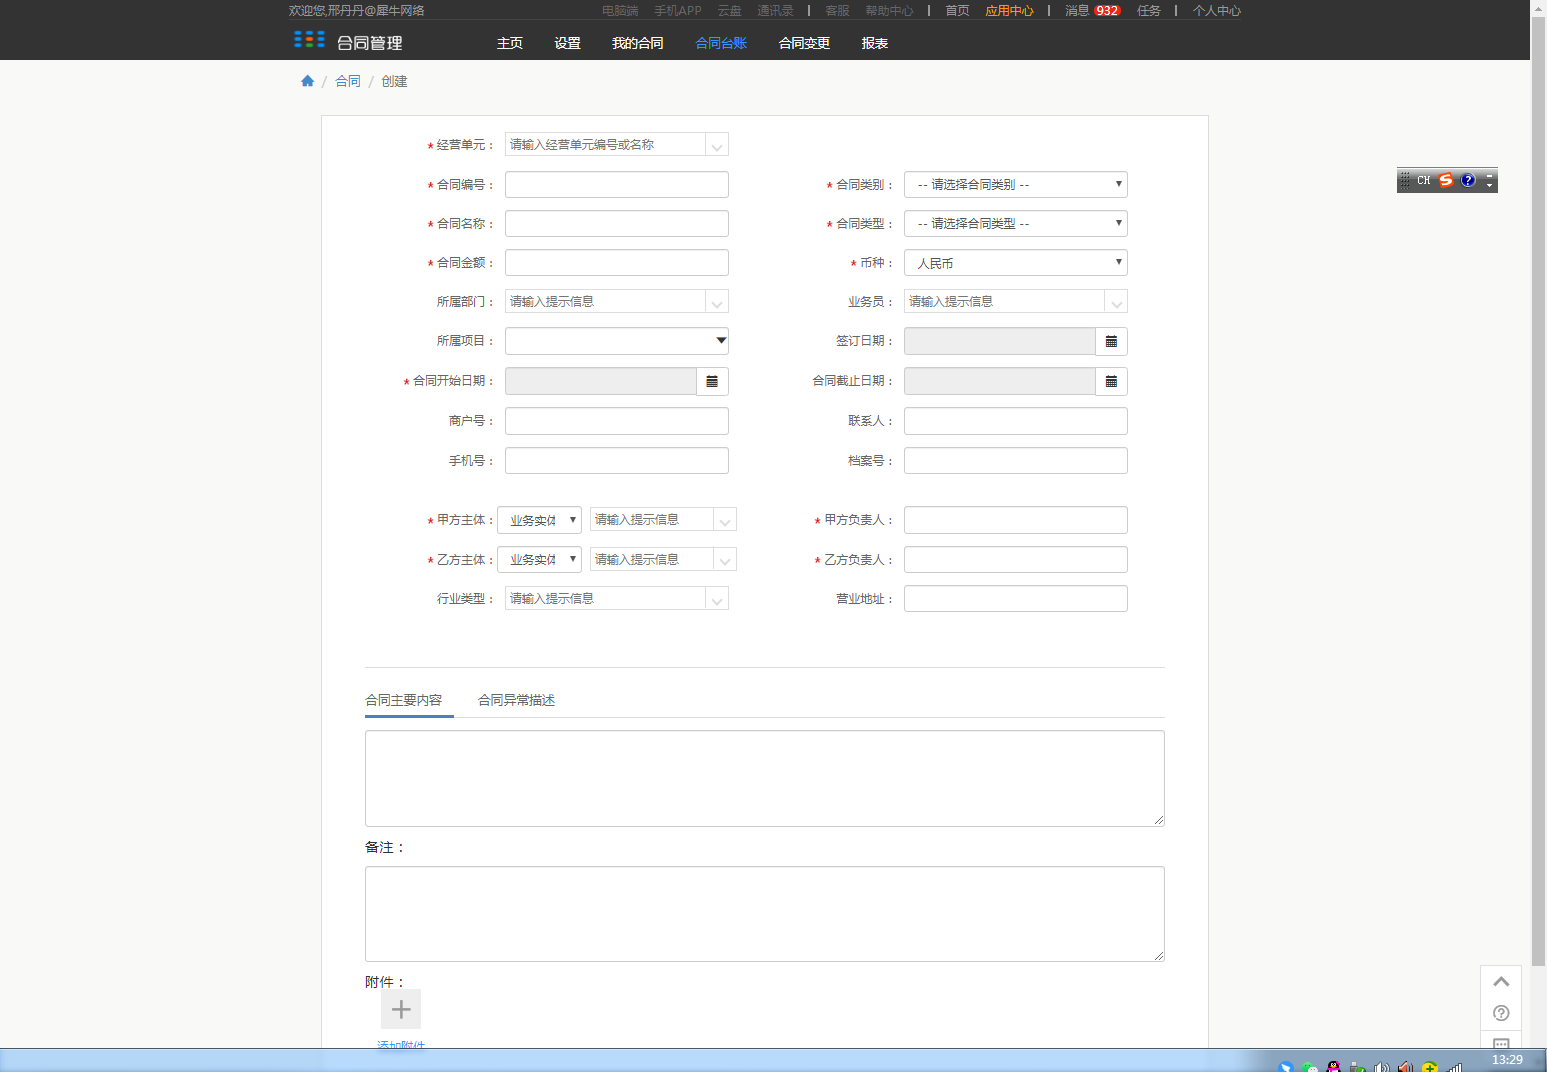Click the 手机APP top link
Screen dimensions: 1547x1072
click(x=678, y=10)
